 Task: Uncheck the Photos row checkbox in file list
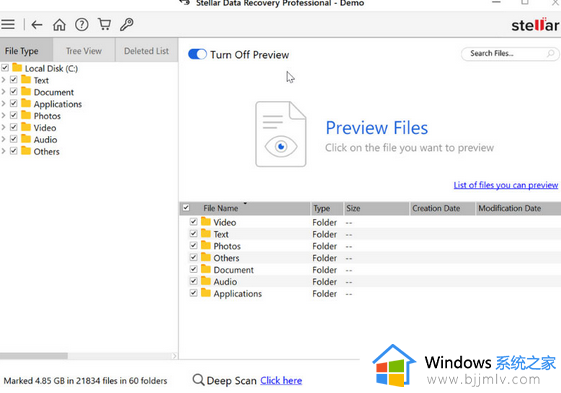point(194,245)
